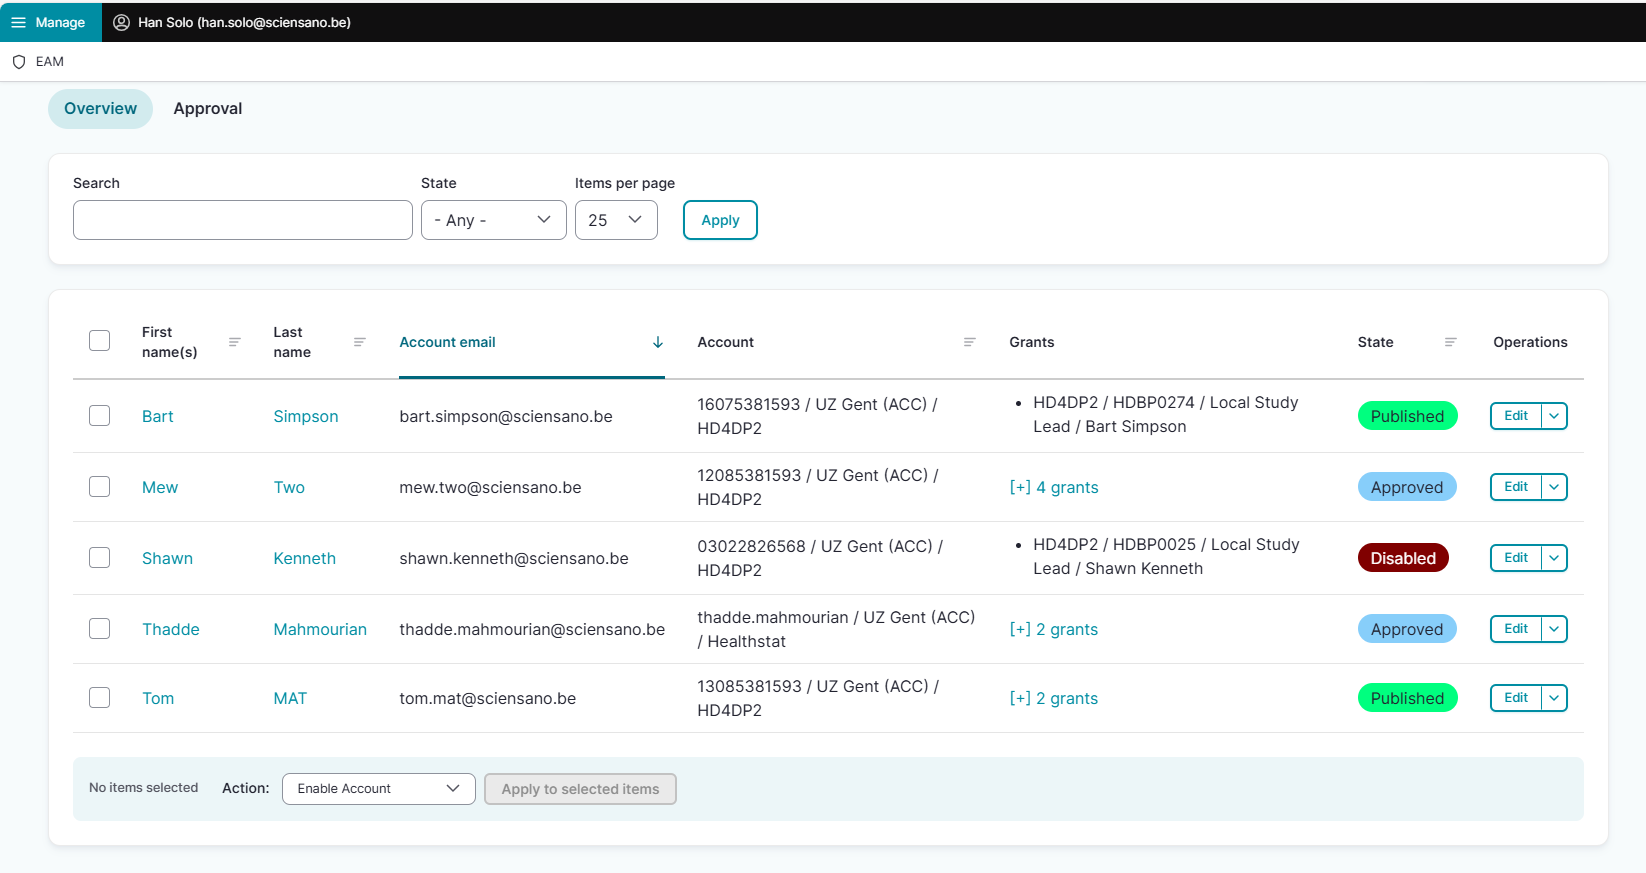Open the Items per page dropdown
This screenshot has width=1646, height=873.
[616, 220]
